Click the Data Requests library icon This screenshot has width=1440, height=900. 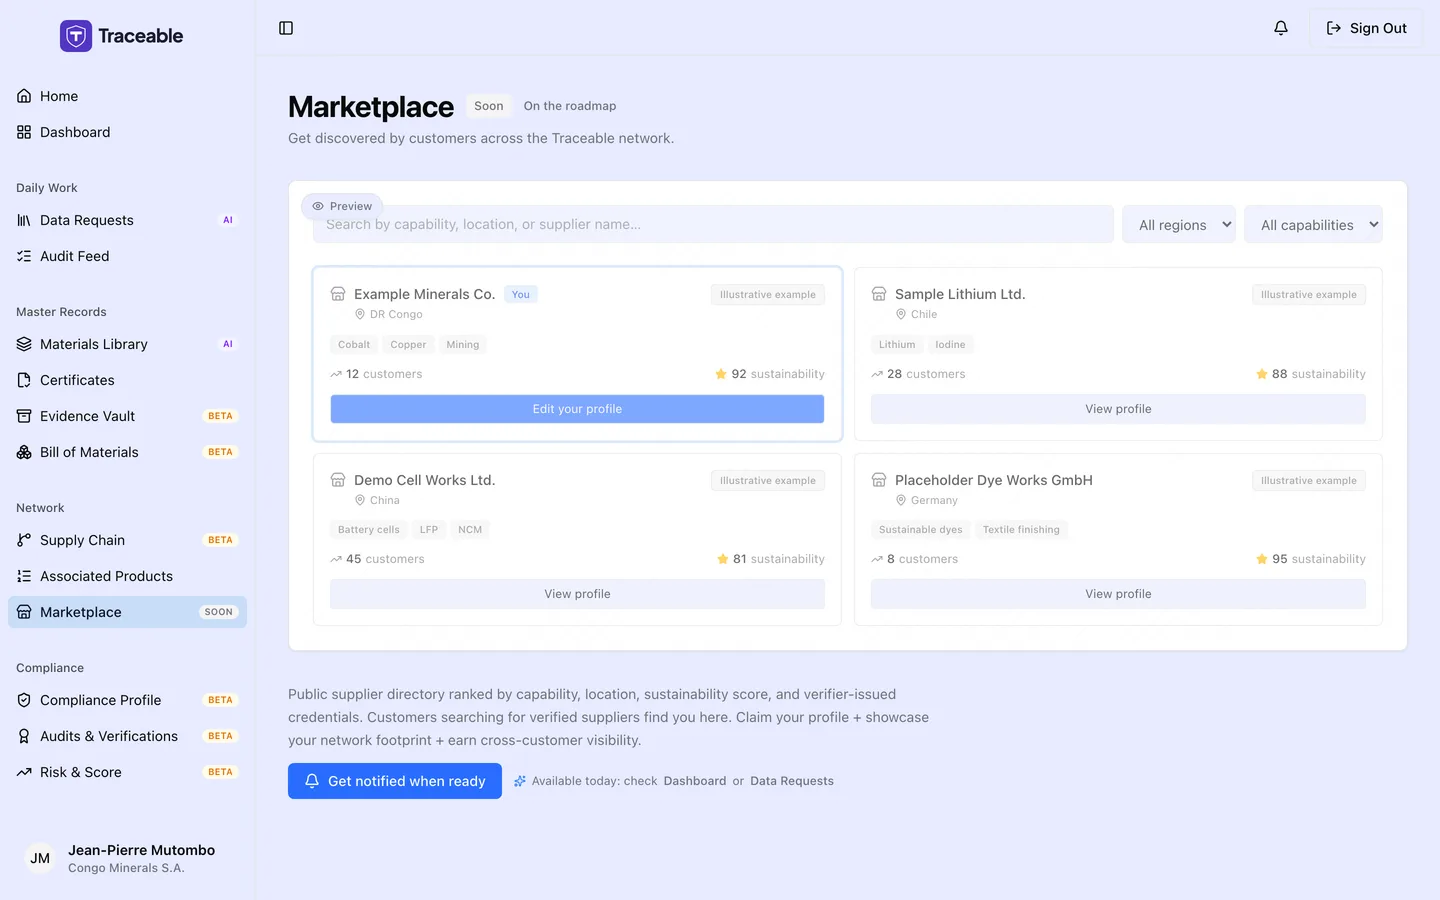pyautogui.click(x=24, y=220)
